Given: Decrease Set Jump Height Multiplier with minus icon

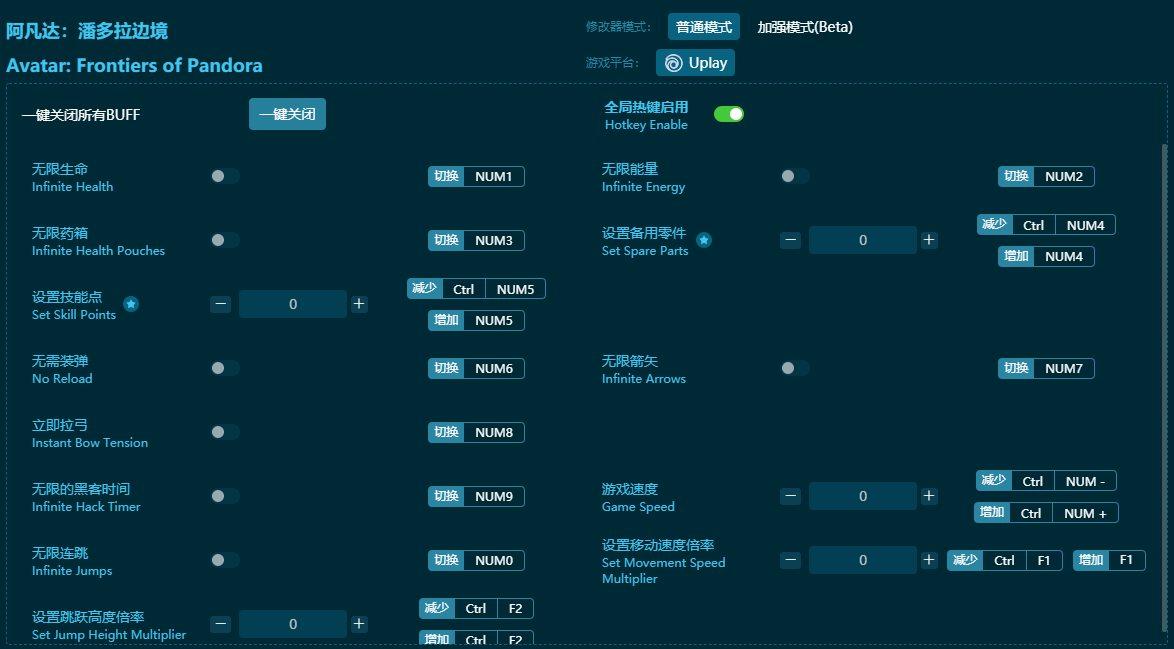Looking at the screenshot, I should point(220,624).
